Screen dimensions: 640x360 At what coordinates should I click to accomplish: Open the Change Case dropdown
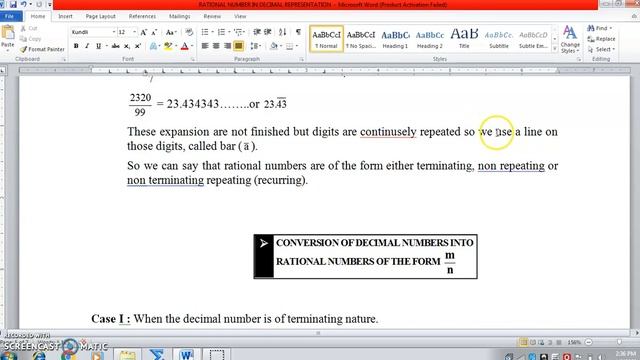(x=171, y=32)
